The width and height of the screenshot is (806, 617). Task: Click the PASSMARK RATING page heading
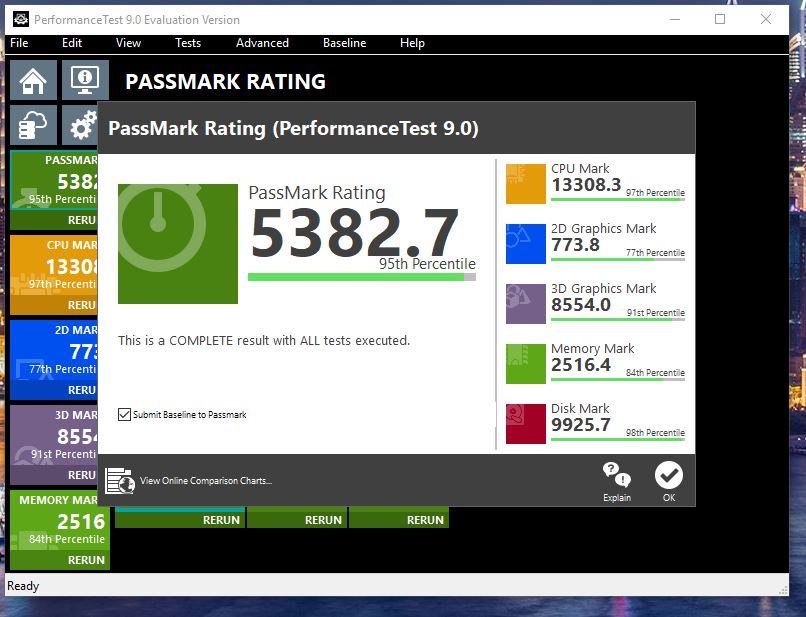[x=225, y=82]
